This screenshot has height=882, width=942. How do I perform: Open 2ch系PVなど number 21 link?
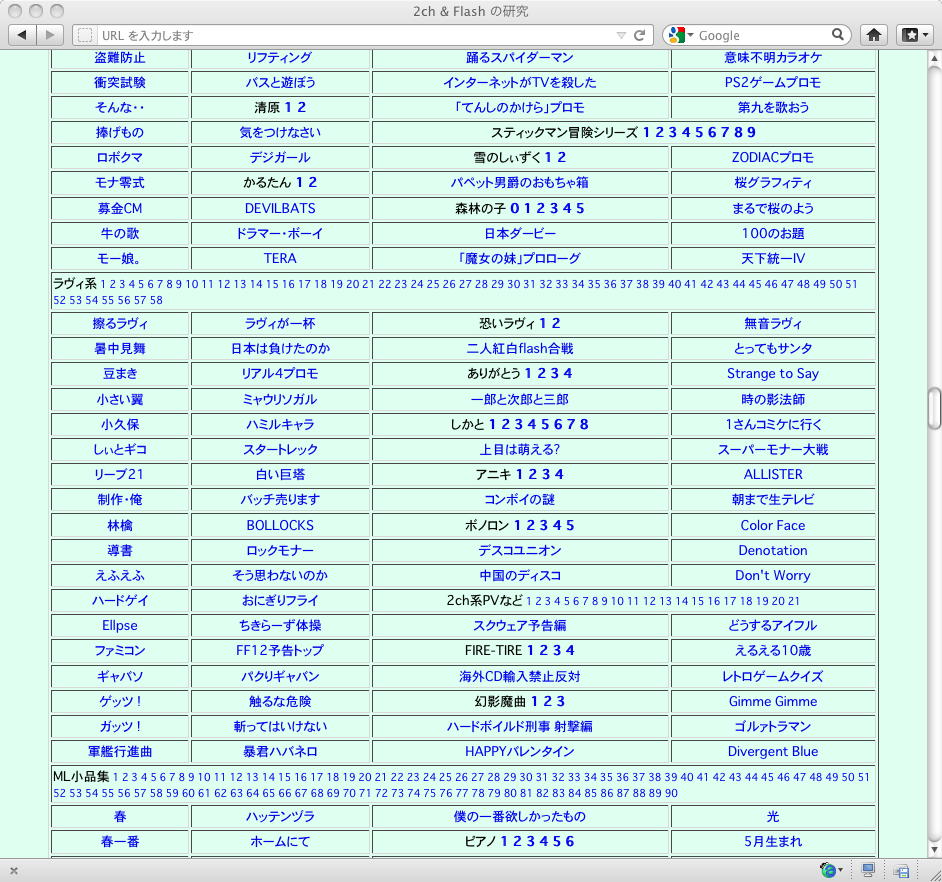794,601
